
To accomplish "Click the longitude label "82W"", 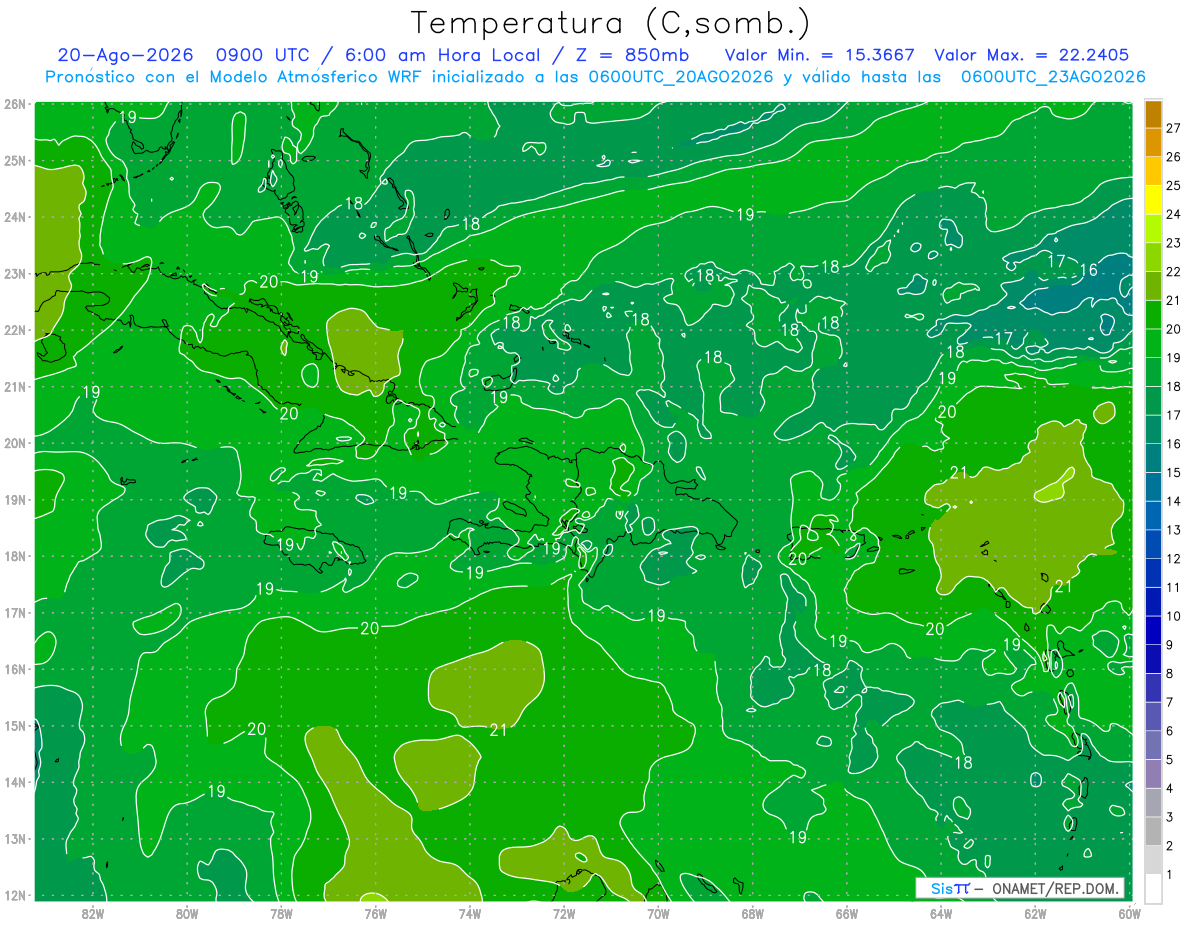I will pyautogui.click(x=93, y=912).
